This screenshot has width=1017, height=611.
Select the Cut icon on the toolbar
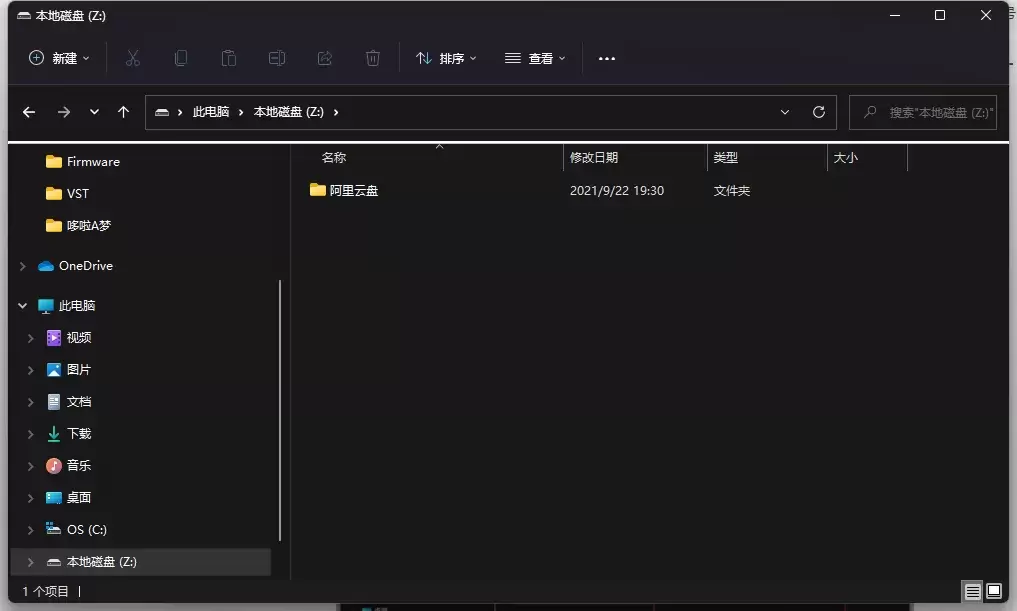pos(133,58)
